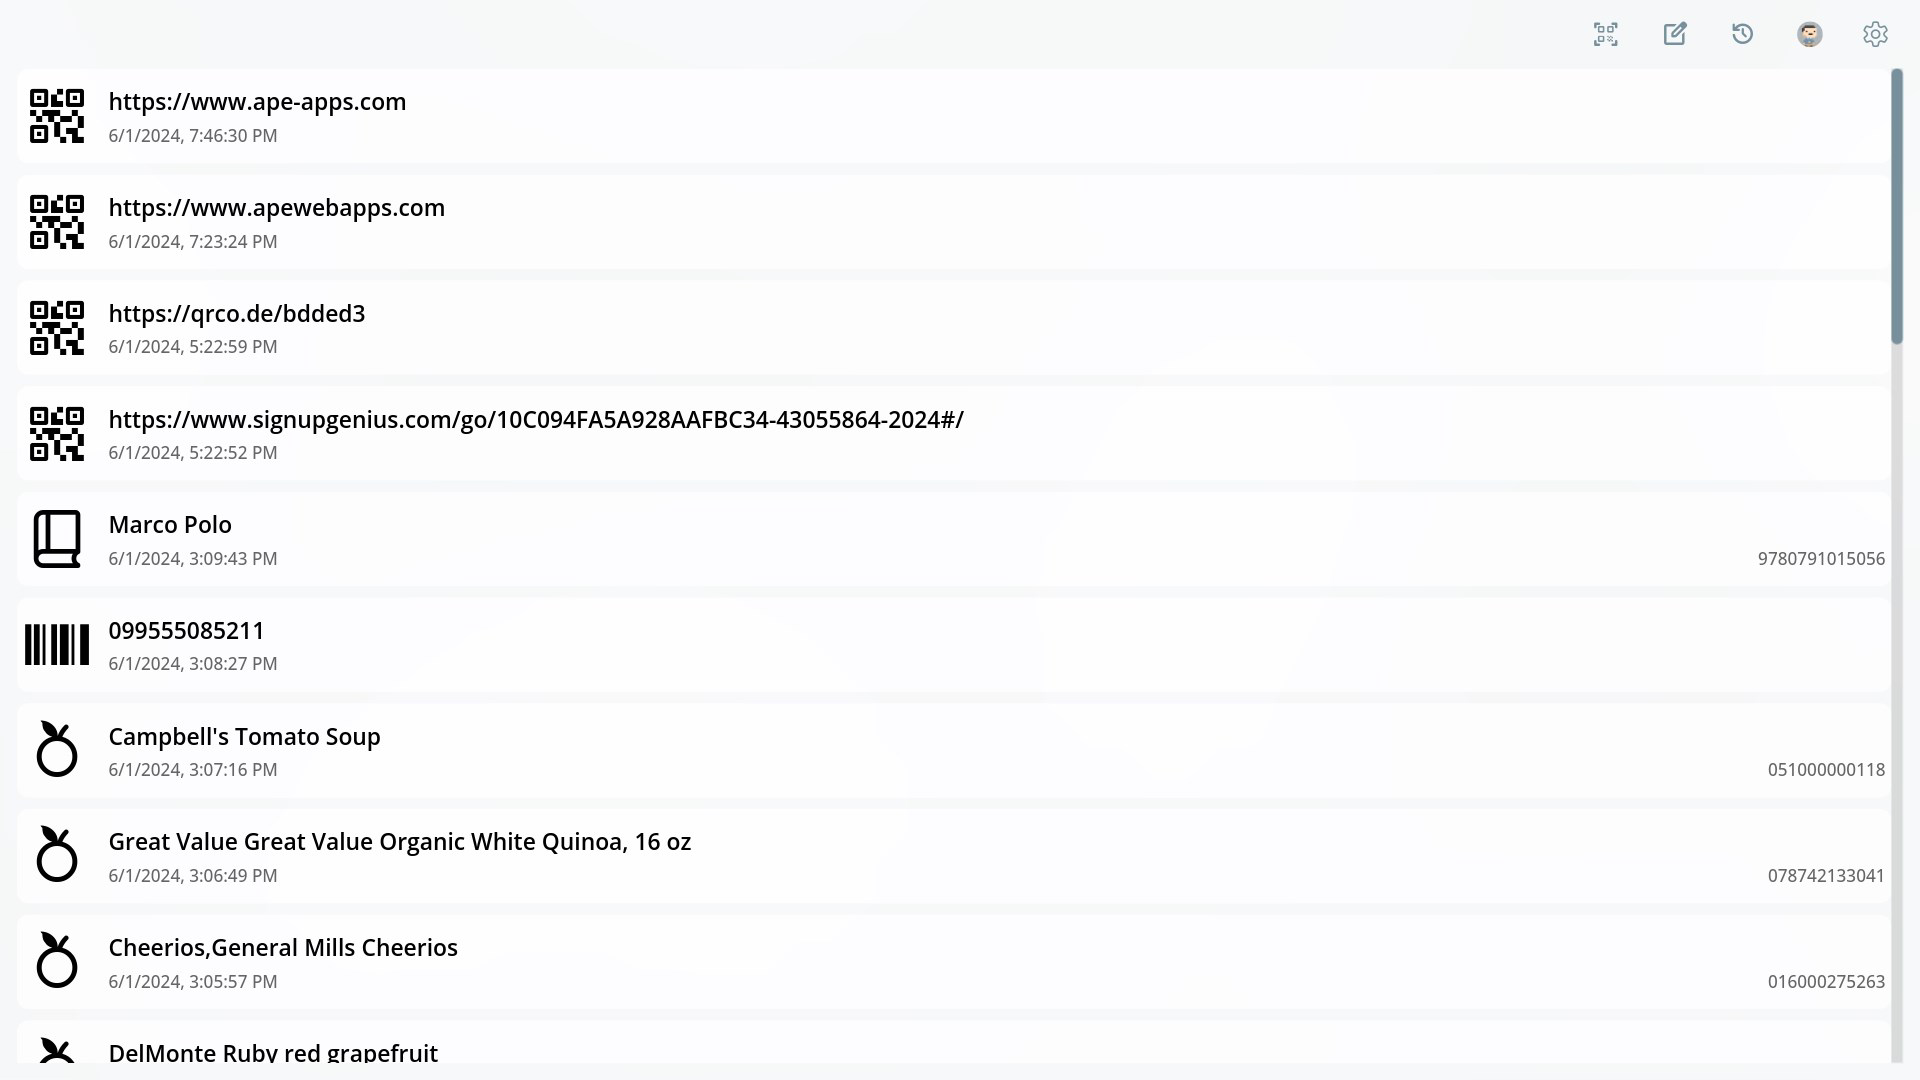
Task: Open the scan history view
Action: point(1742,33)
